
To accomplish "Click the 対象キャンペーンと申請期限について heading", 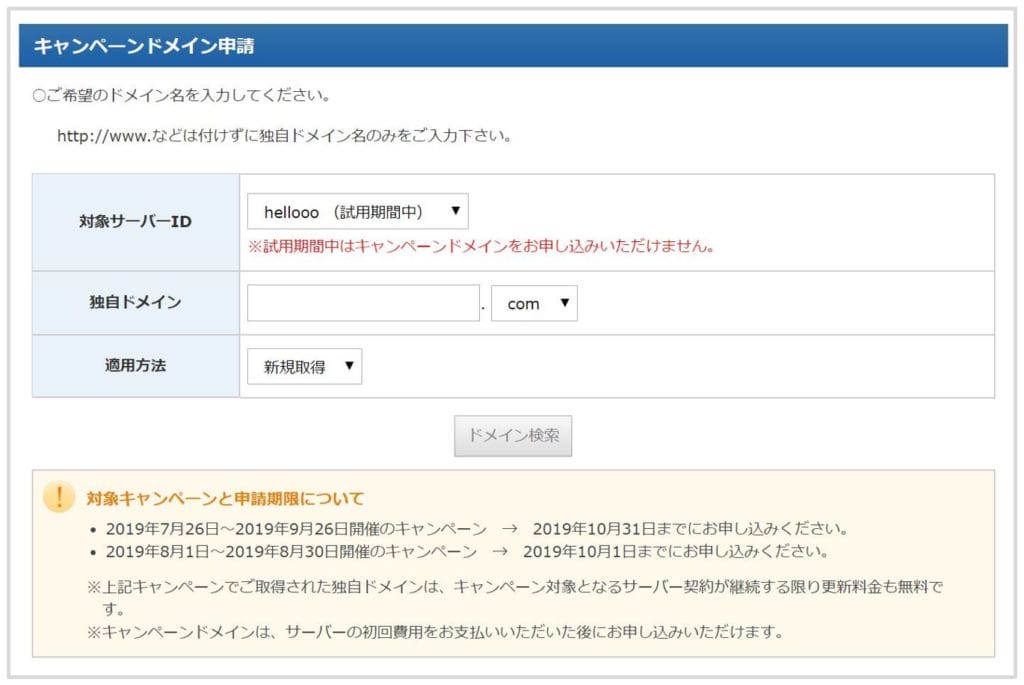I will tap(225, 498).
